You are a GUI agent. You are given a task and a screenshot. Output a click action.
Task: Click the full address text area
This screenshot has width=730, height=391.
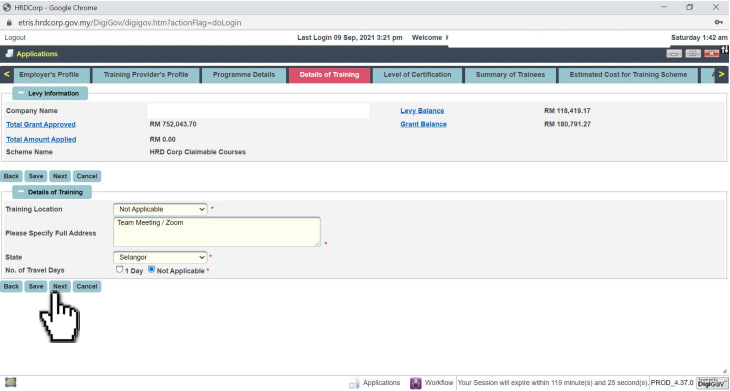(217, 231)
